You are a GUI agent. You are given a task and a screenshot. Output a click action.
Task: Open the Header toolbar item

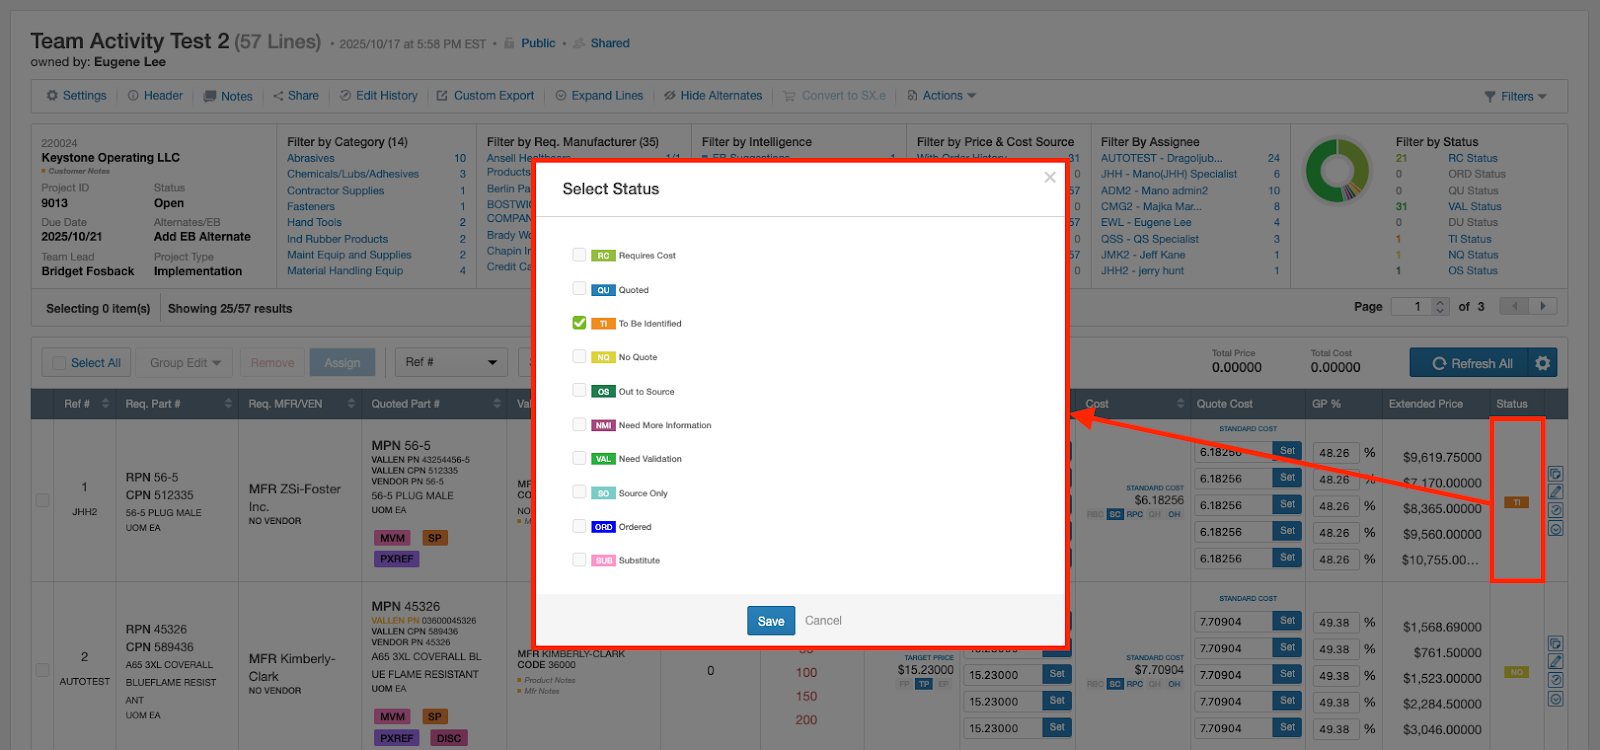tap(155, 96)
